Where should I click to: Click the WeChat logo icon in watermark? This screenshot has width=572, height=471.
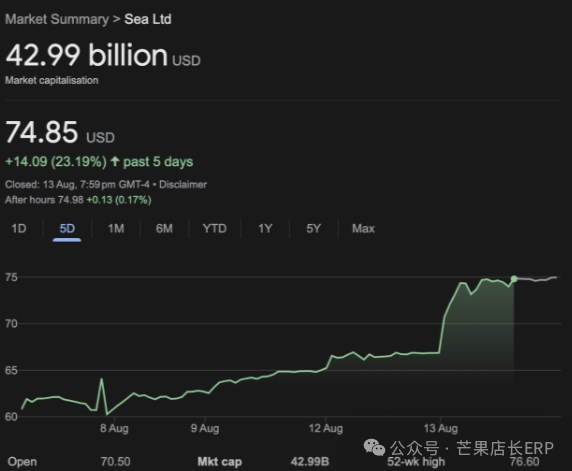click(374, 447)
